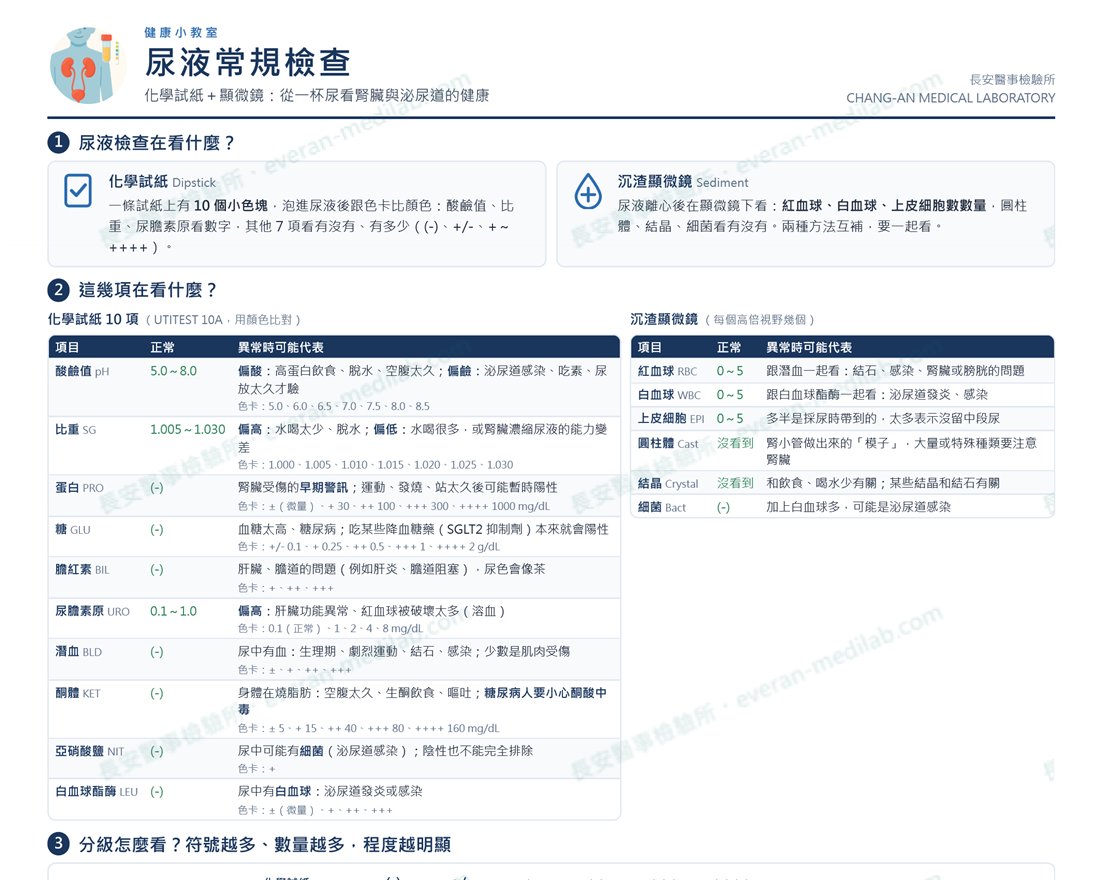This screenshot has height=880, width=1100.
Task: Click the 紅血球 RBC row label
Action: click(667, 371)
